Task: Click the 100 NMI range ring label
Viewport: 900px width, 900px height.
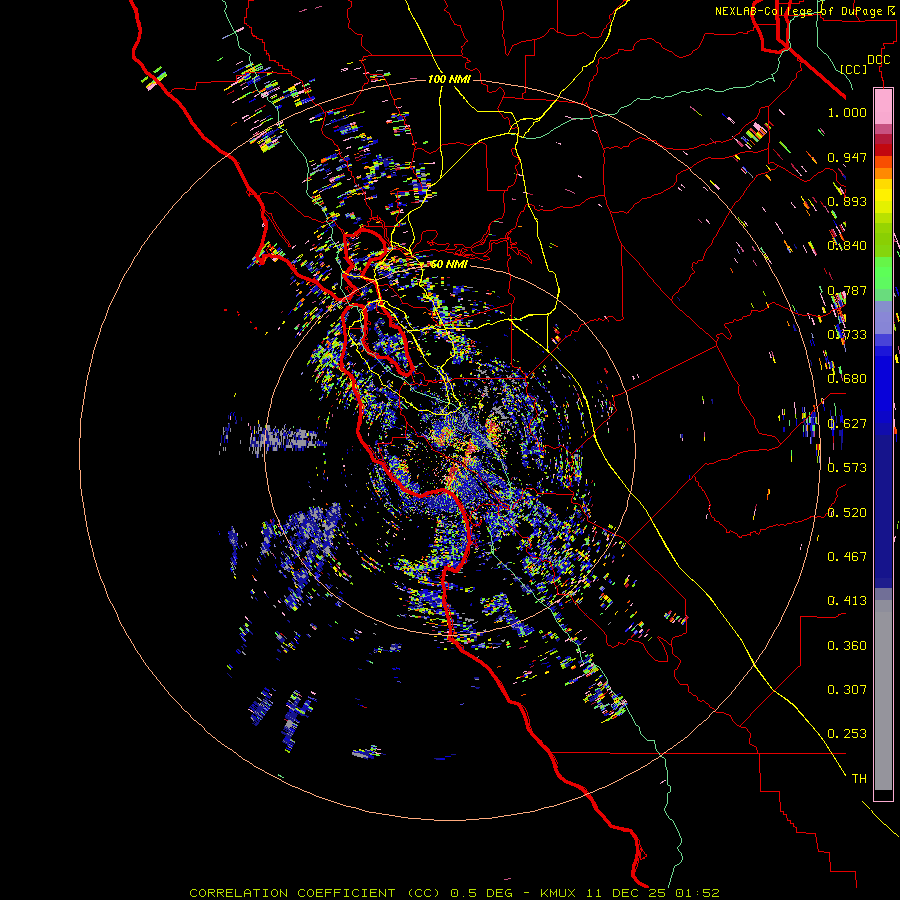Action: coord(449,79)
